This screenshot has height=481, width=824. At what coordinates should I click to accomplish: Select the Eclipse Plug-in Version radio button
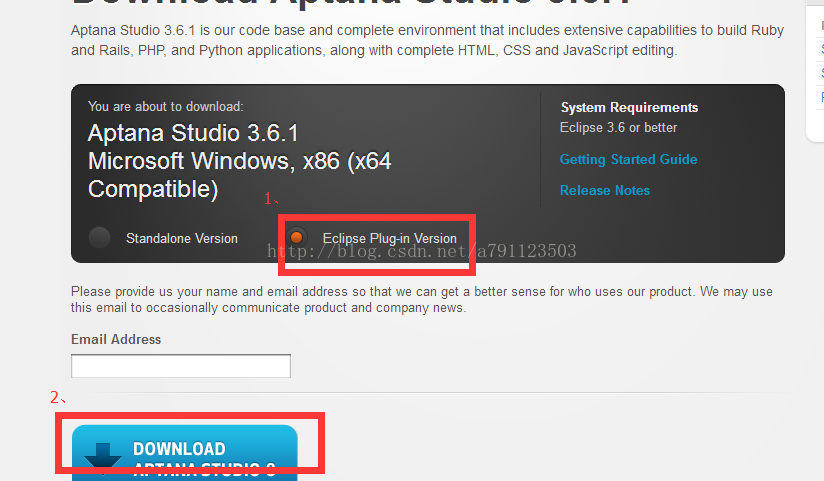point(296,238)
